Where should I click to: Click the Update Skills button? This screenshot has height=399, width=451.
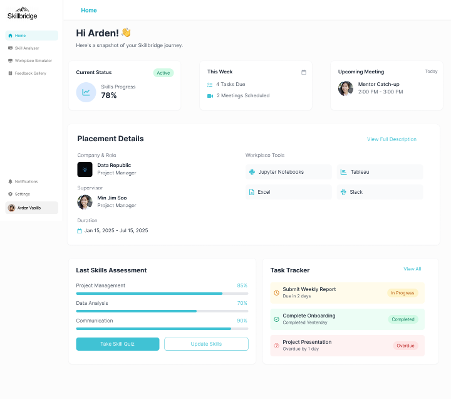pyautogui.click(x=206, y=344)
